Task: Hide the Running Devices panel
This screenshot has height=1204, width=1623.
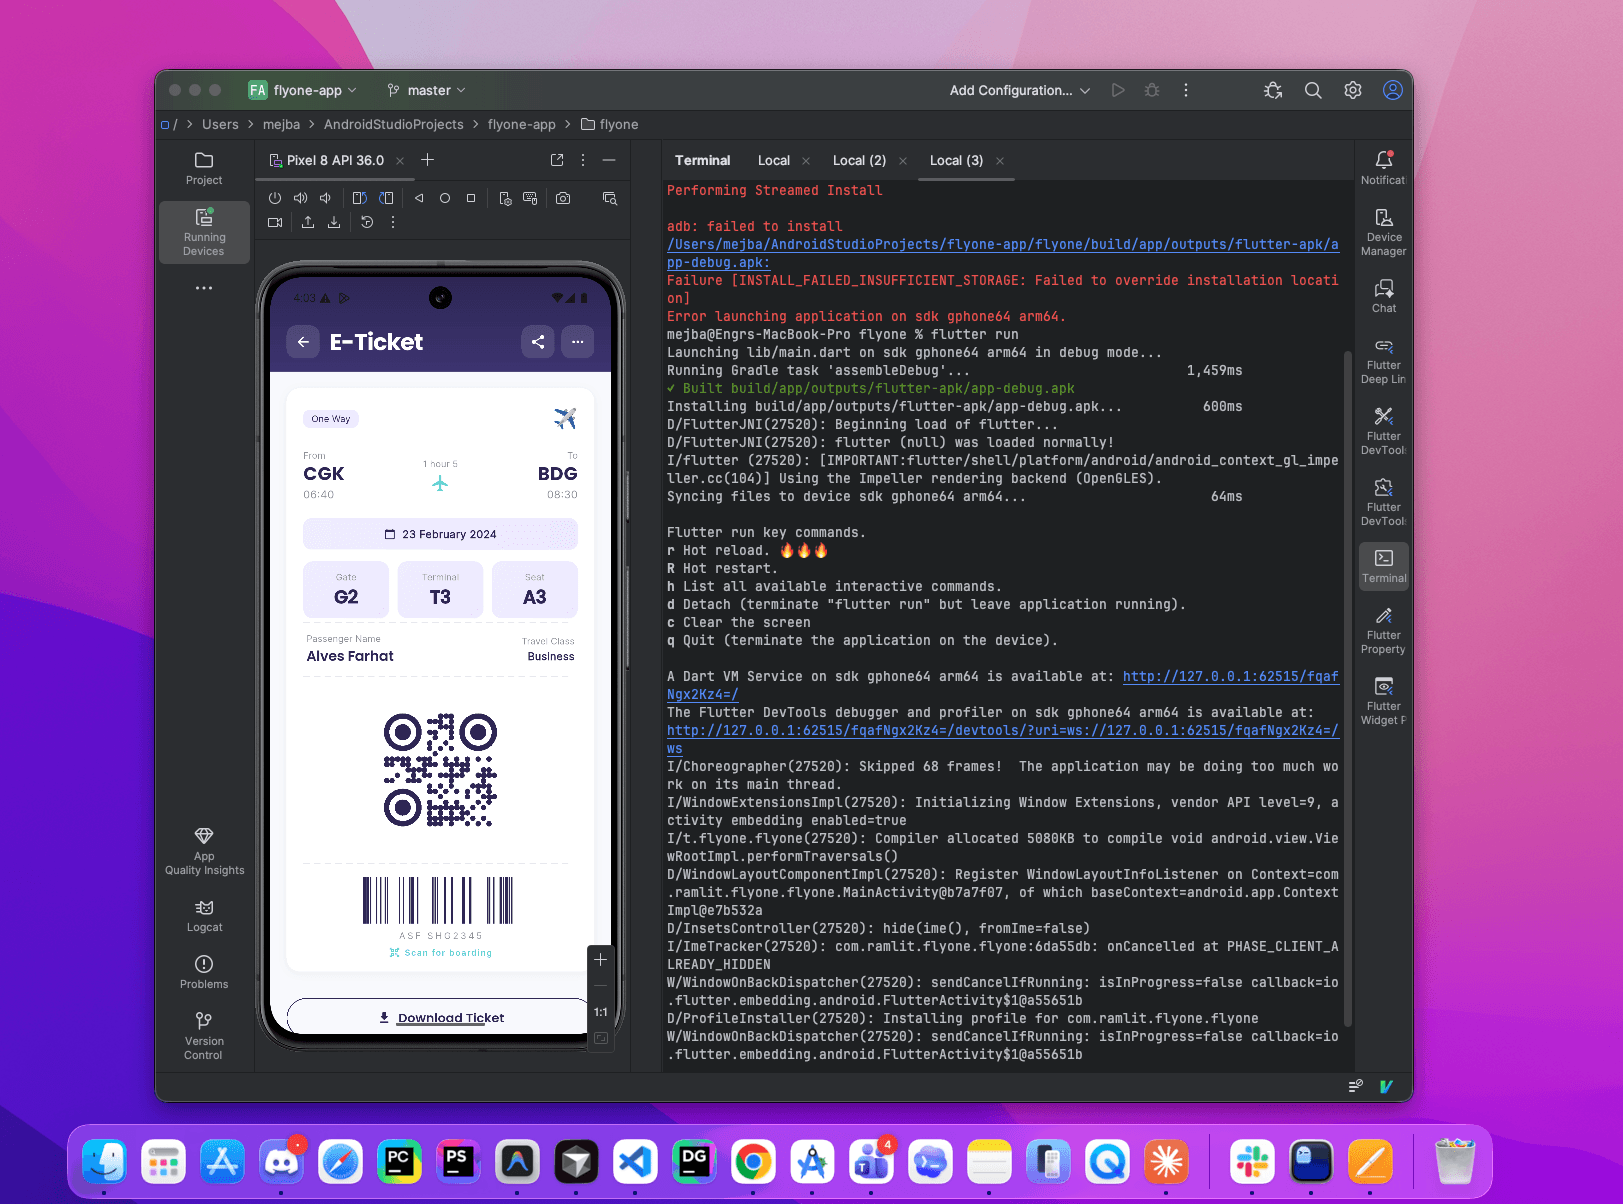Action: [x=609, y=160]
